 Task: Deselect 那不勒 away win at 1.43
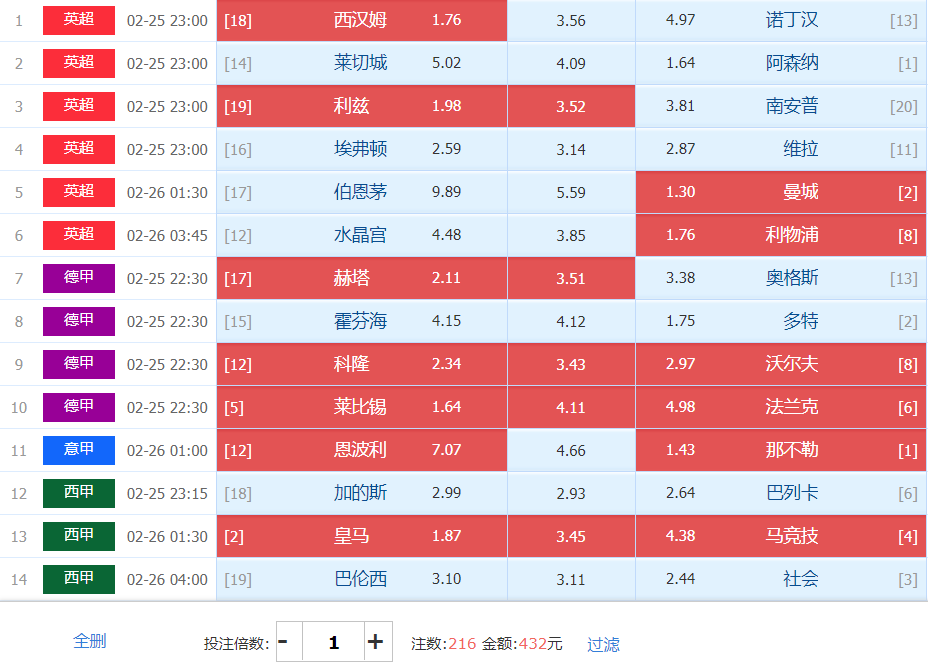781,450
